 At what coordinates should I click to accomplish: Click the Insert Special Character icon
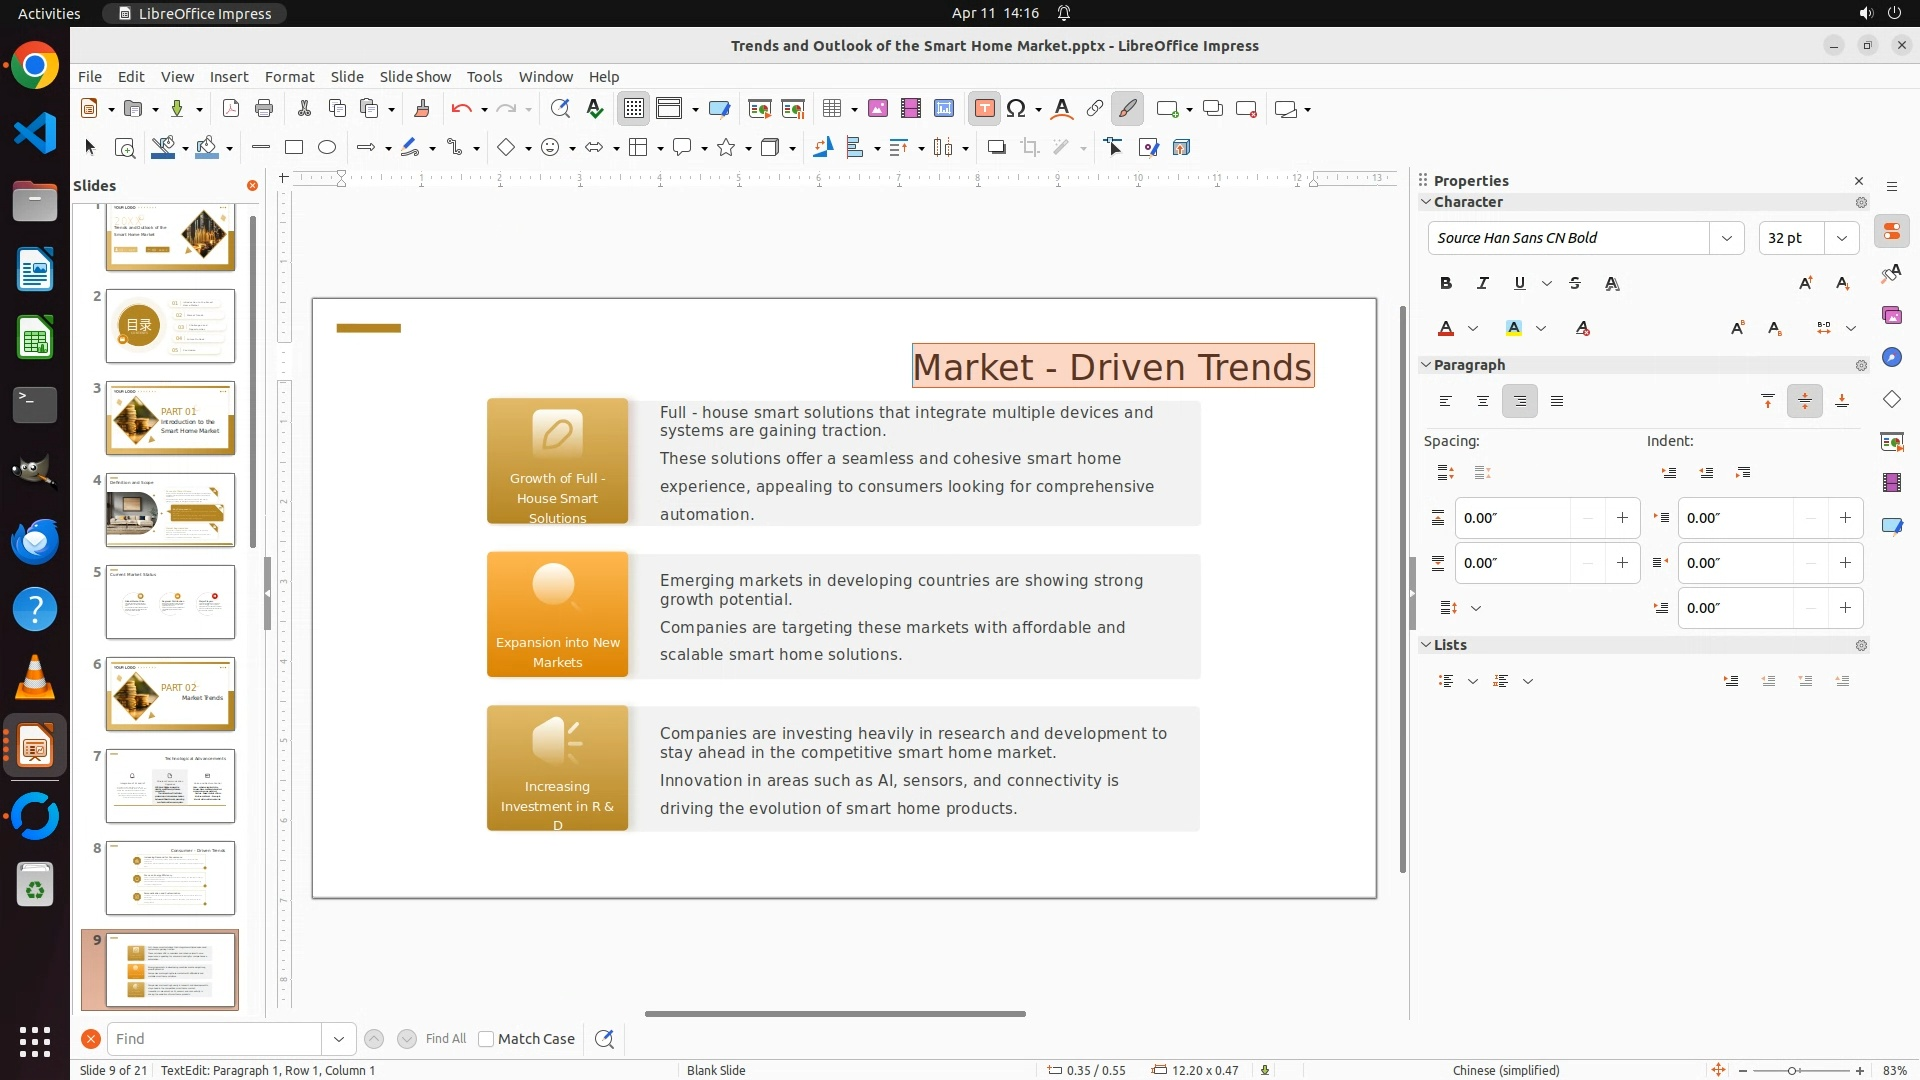click(1017, 109)
